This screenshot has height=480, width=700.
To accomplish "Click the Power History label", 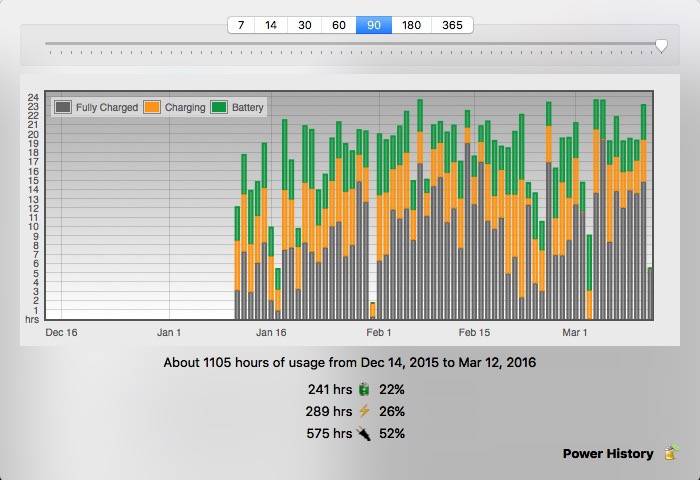I will tap(607, 453).
